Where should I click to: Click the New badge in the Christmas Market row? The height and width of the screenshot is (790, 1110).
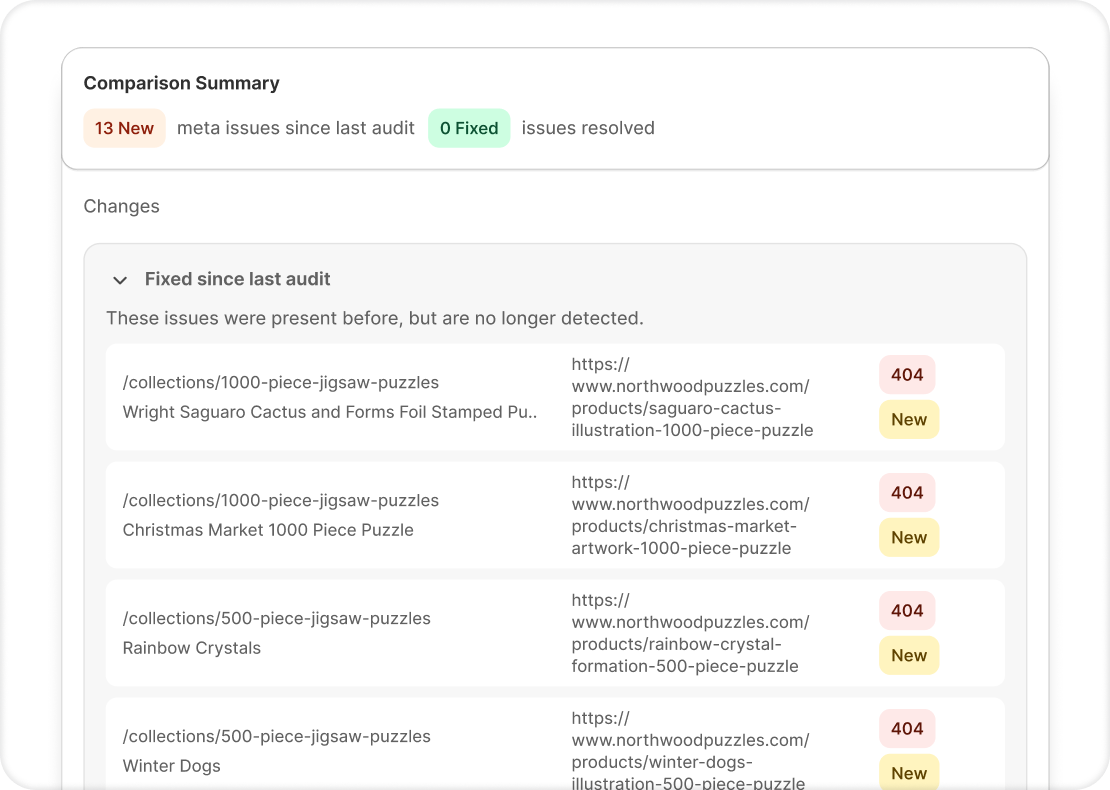pos(908,538)
